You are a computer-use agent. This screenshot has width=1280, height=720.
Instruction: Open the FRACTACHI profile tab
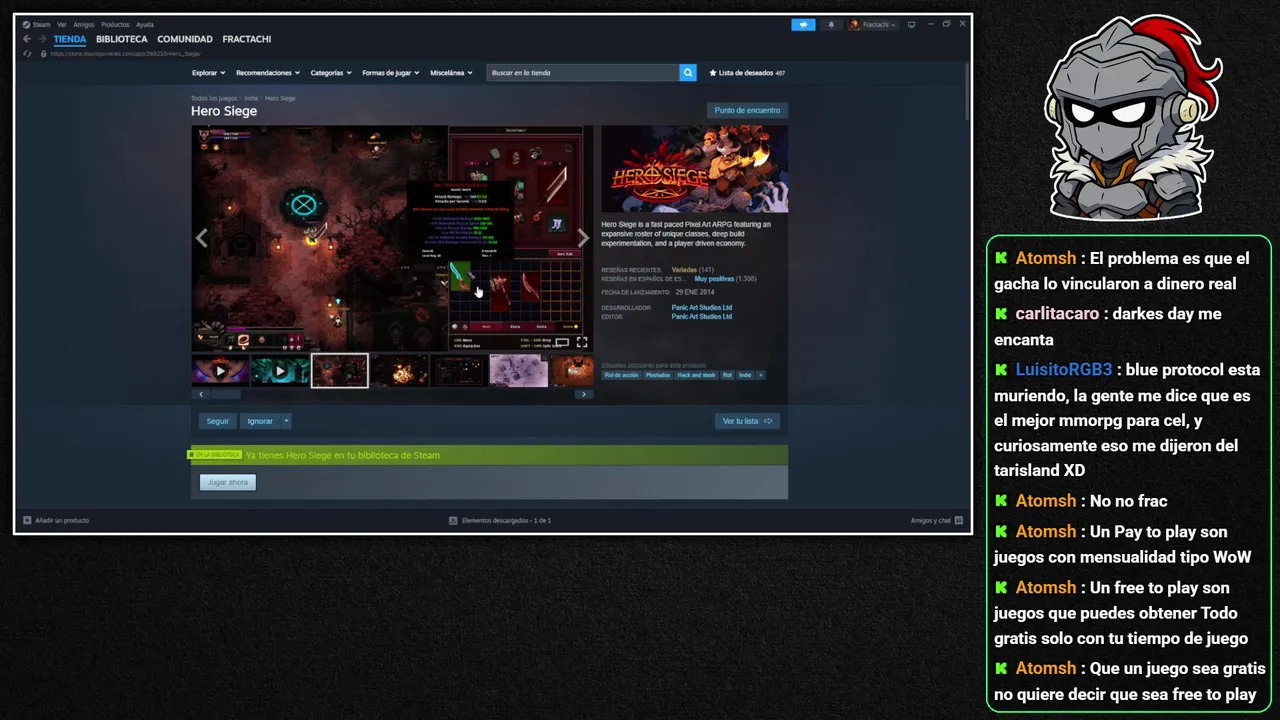(x=247, y=39)
